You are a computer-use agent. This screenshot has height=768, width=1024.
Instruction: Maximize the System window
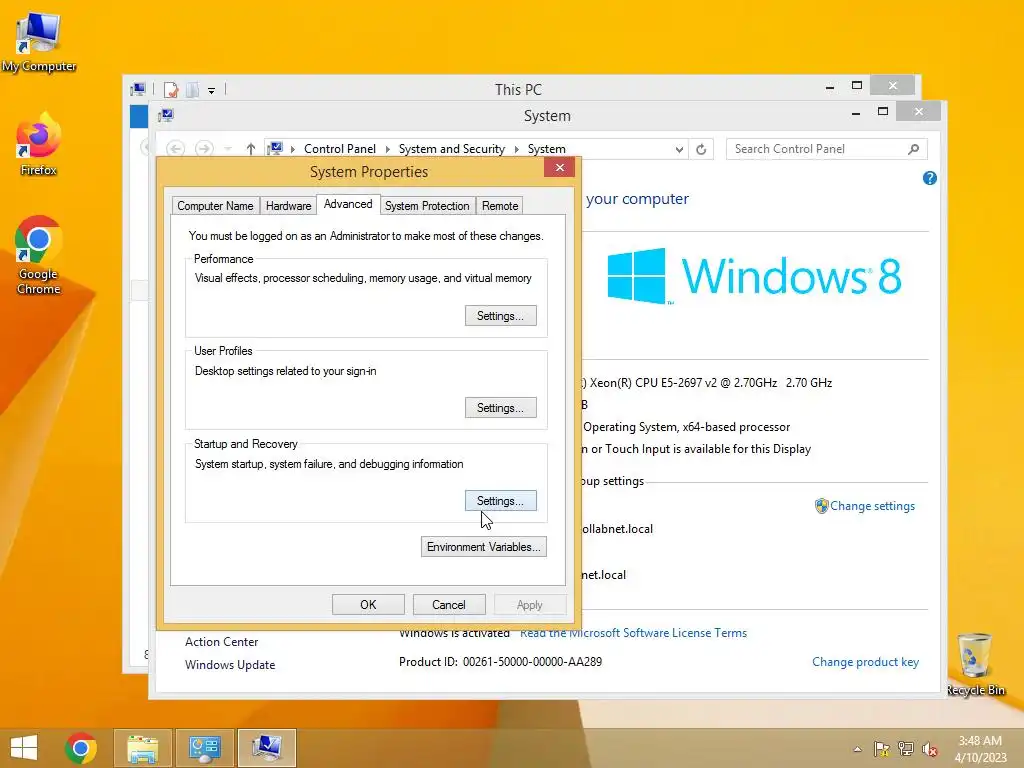click(x=883, y=112)
